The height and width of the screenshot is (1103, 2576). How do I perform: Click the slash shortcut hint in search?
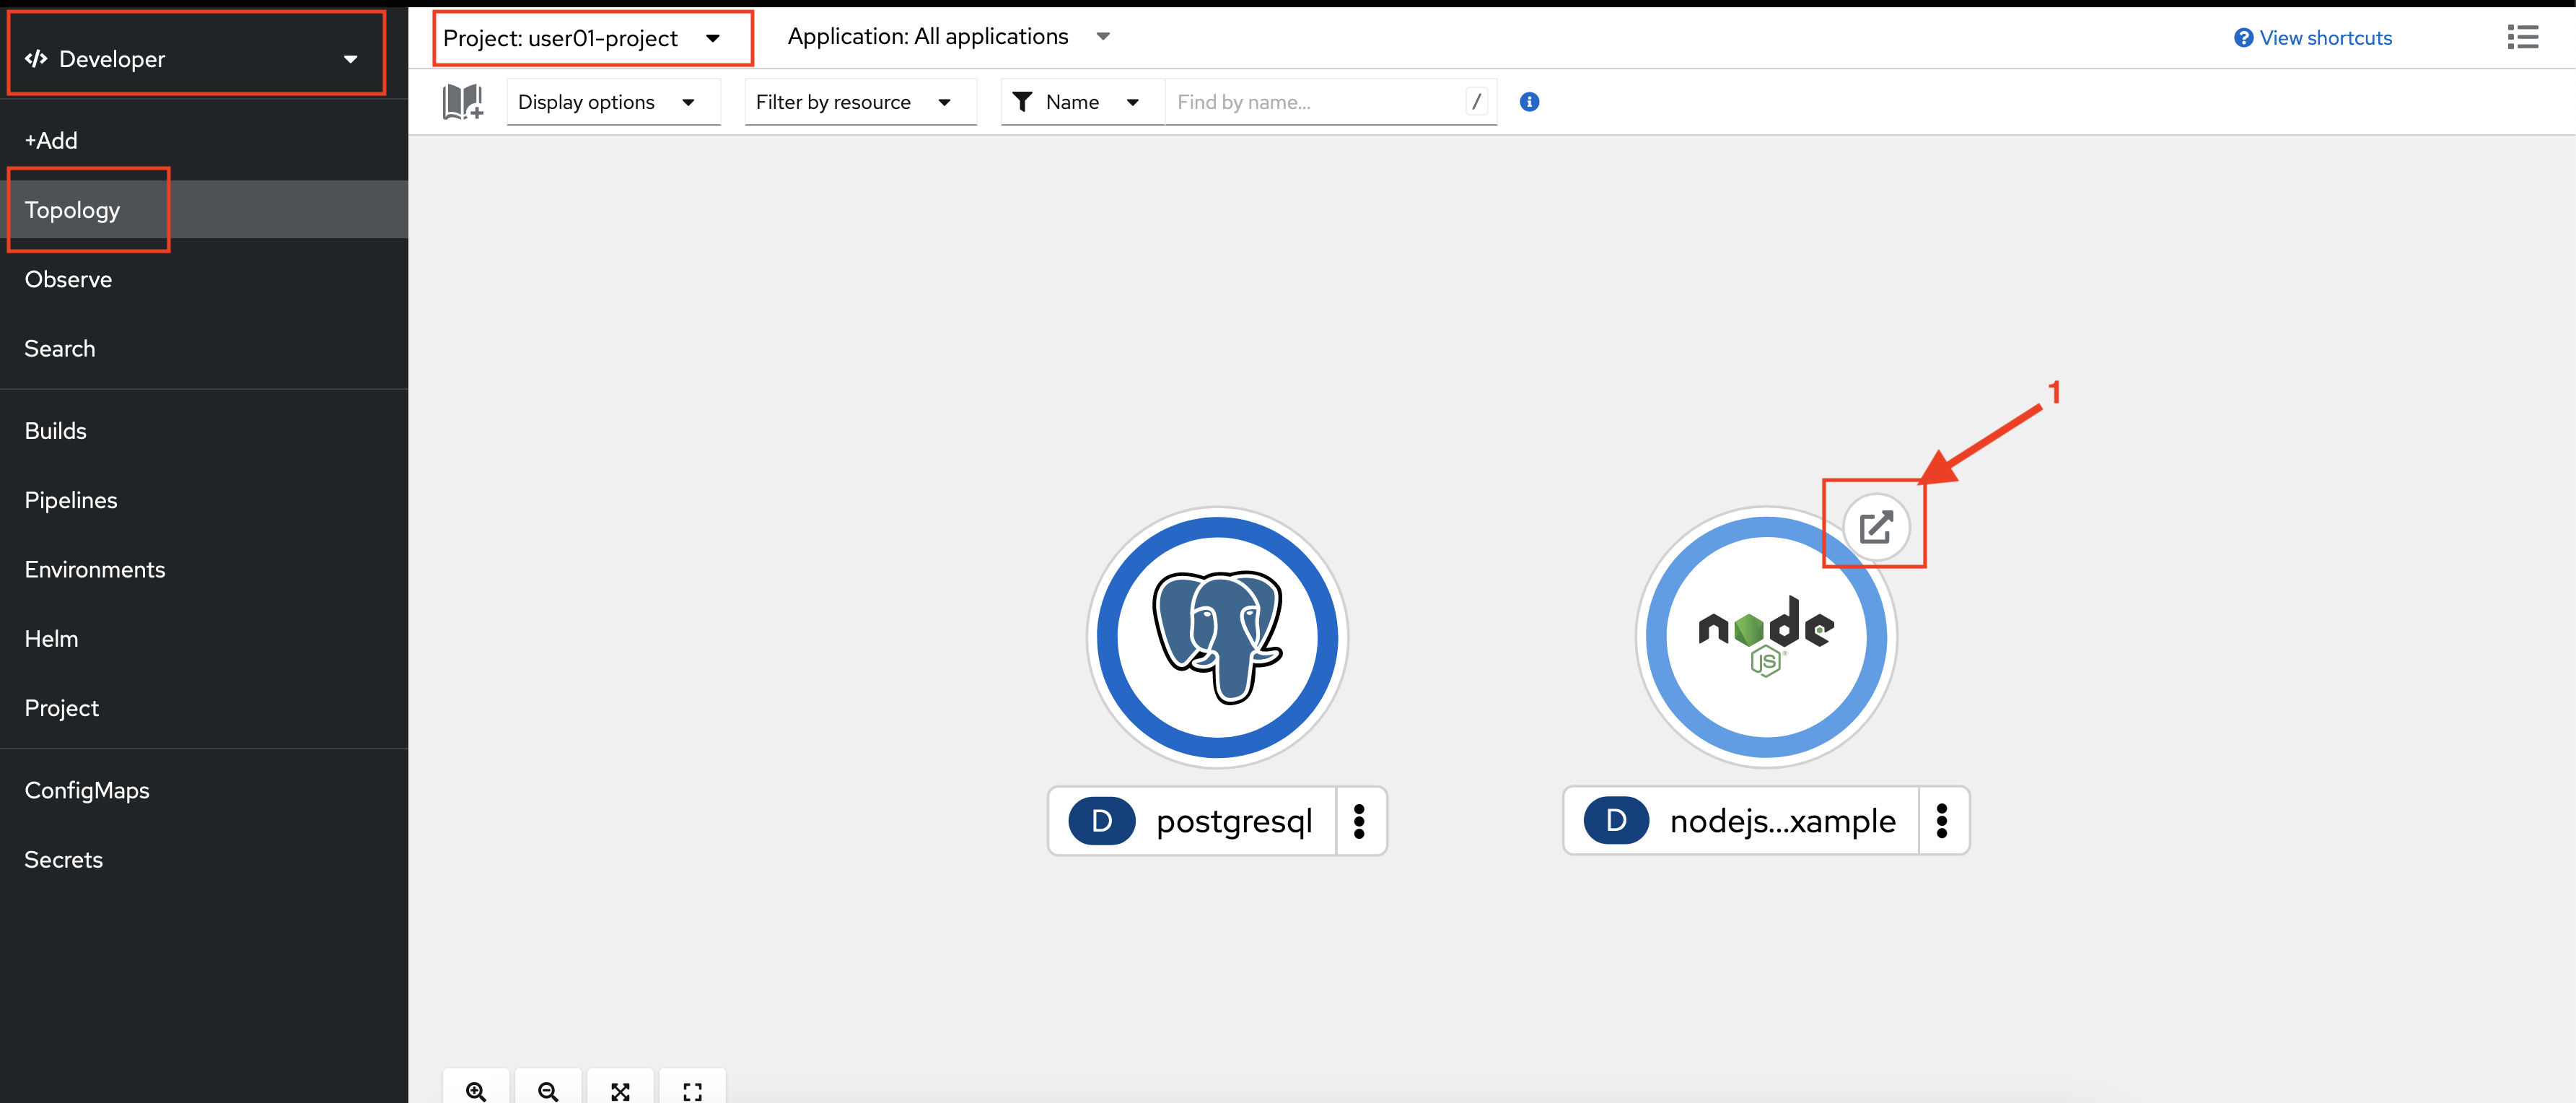[x=1476, y=101]
